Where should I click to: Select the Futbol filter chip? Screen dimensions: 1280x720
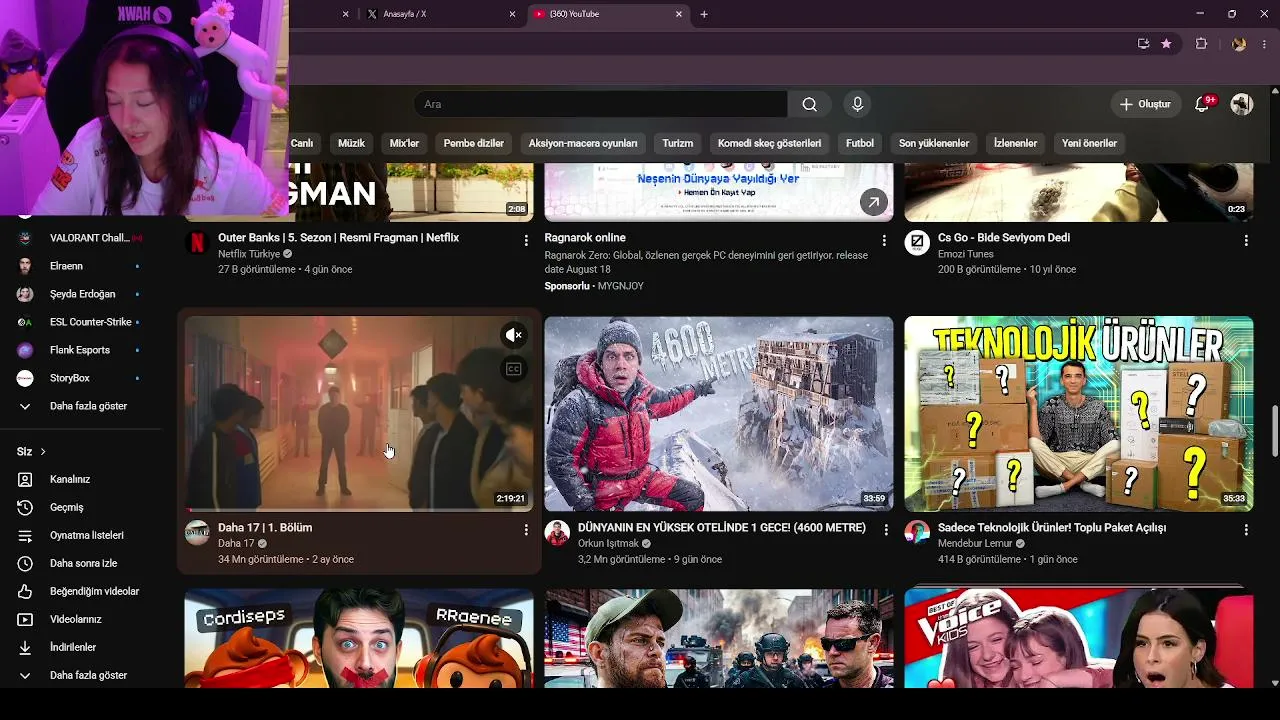(x=860, y=143)
